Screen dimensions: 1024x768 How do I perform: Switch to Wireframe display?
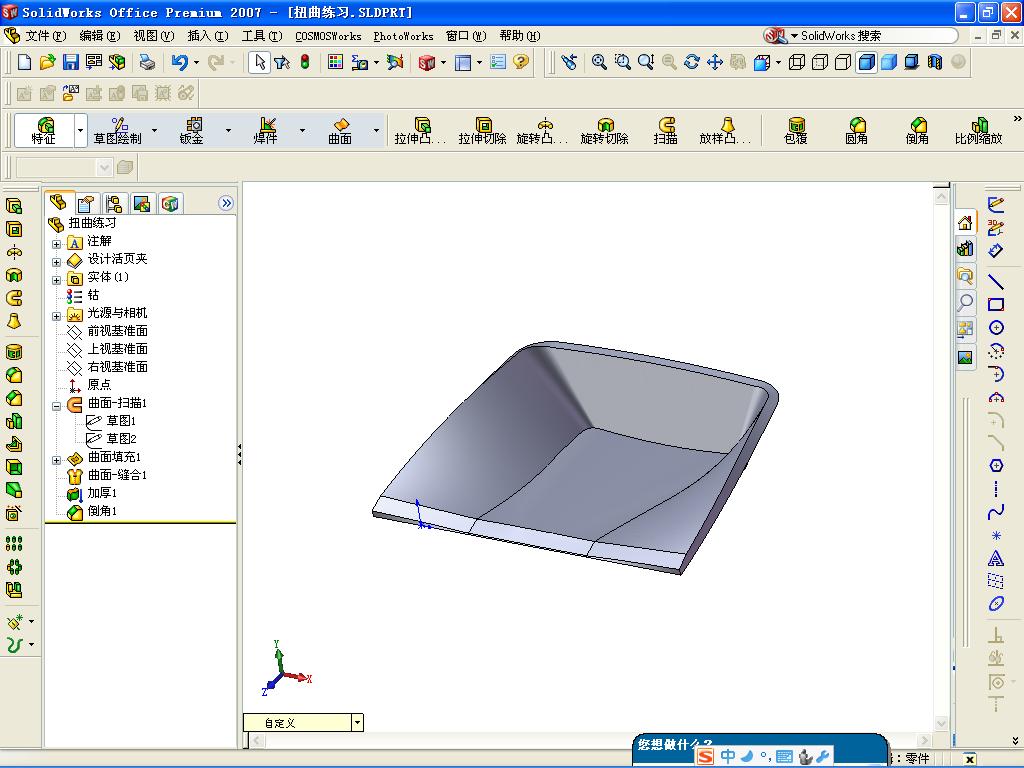click(x=797, y=62)
